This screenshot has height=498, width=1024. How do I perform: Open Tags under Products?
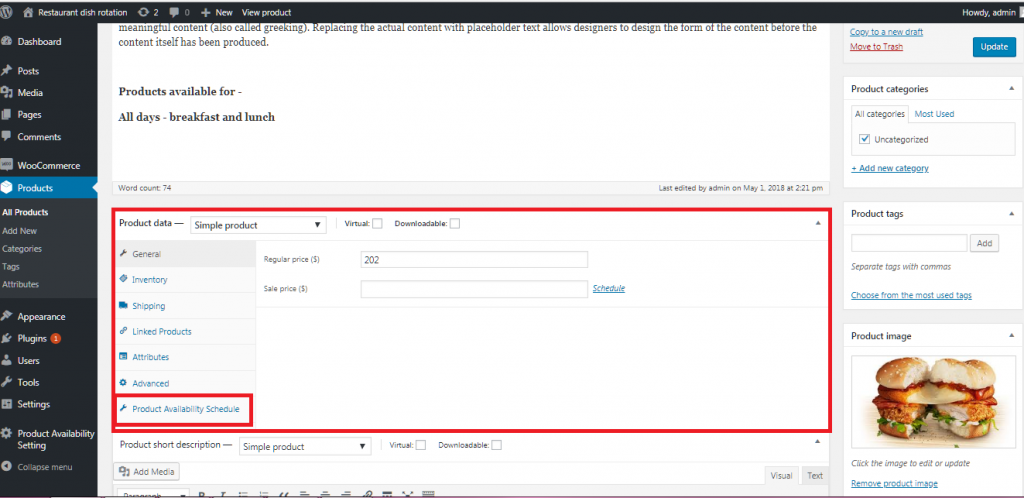10,266
